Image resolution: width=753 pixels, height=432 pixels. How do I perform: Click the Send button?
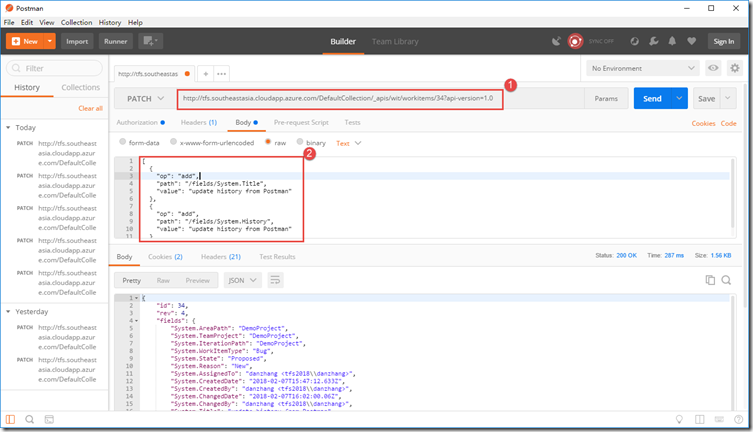652,98
